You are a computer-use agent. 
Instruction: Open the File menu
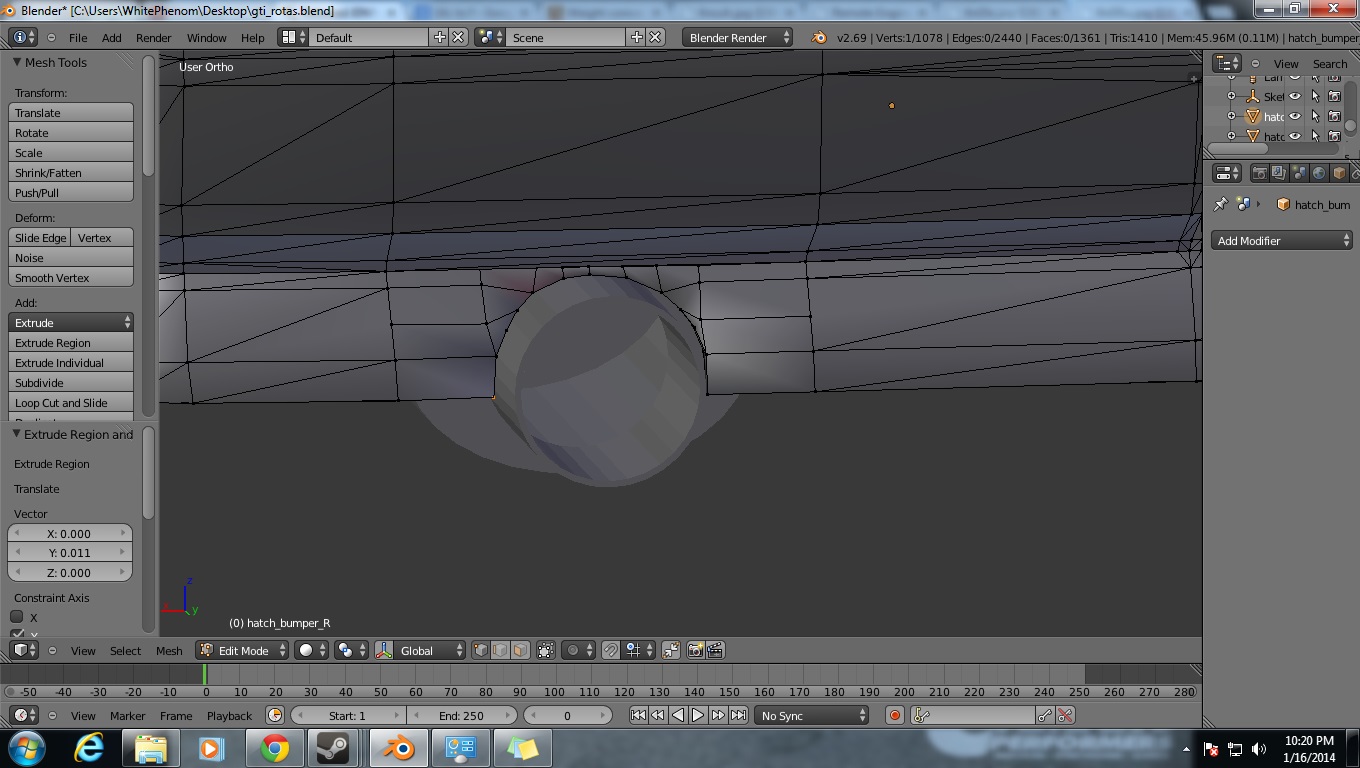click(x=78, y=38)
